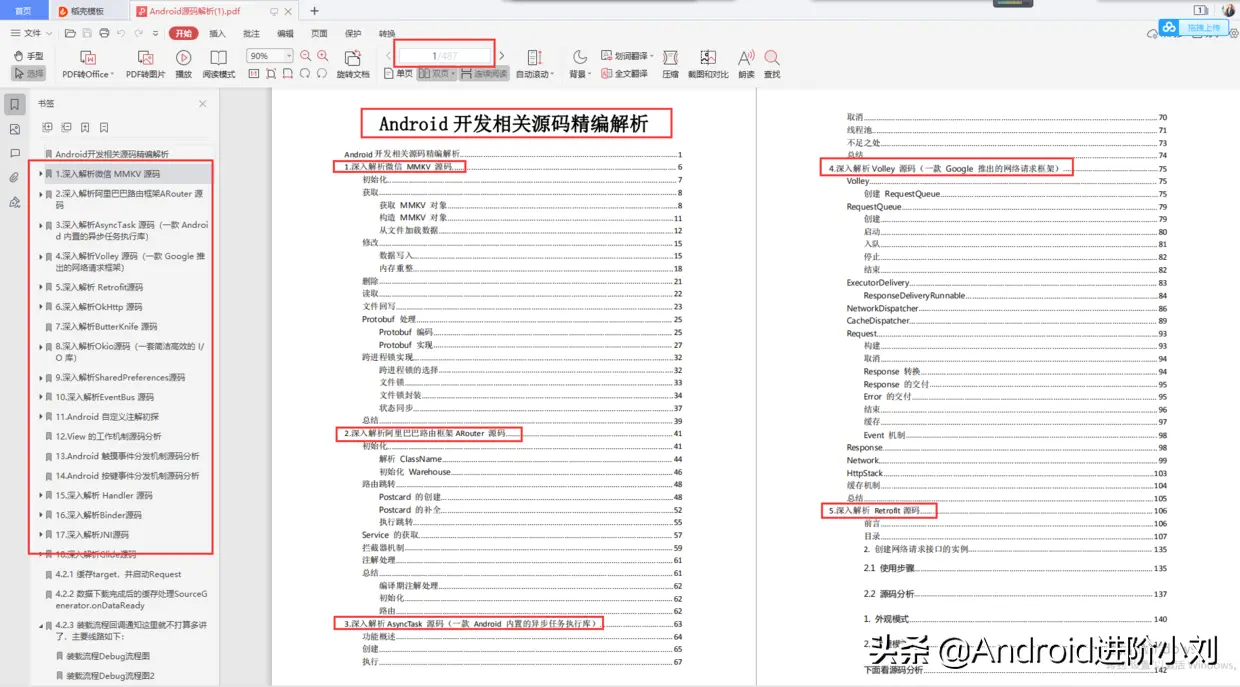Open the 自动滚动 auto scroll tool
The image size is (1240, 687).
click(x=534, y=64)
